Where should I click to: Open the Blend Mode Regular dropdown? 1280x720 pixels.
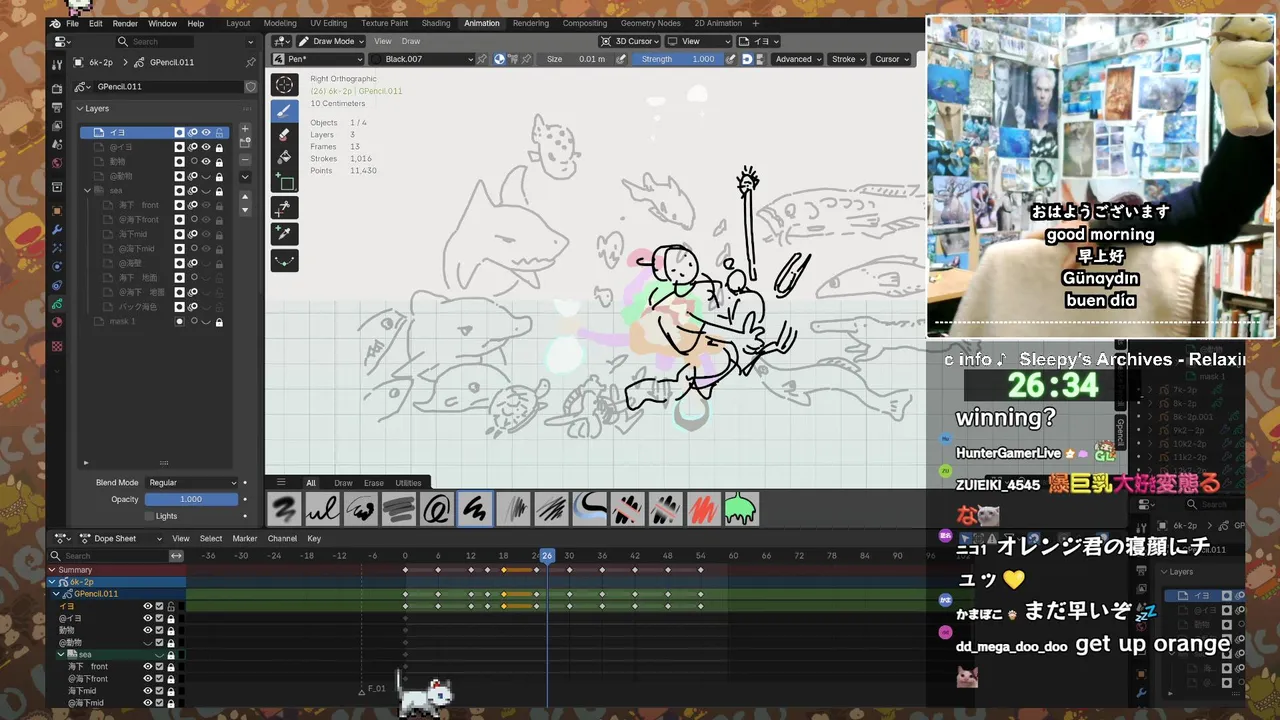[x=192, y=482]
